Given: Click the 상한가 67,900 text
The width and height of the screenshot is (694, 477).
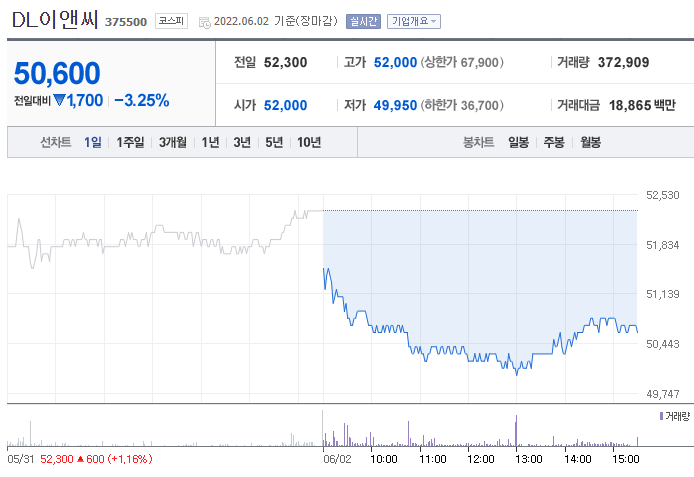Looking at the screenshot, I should pos(462,62).
